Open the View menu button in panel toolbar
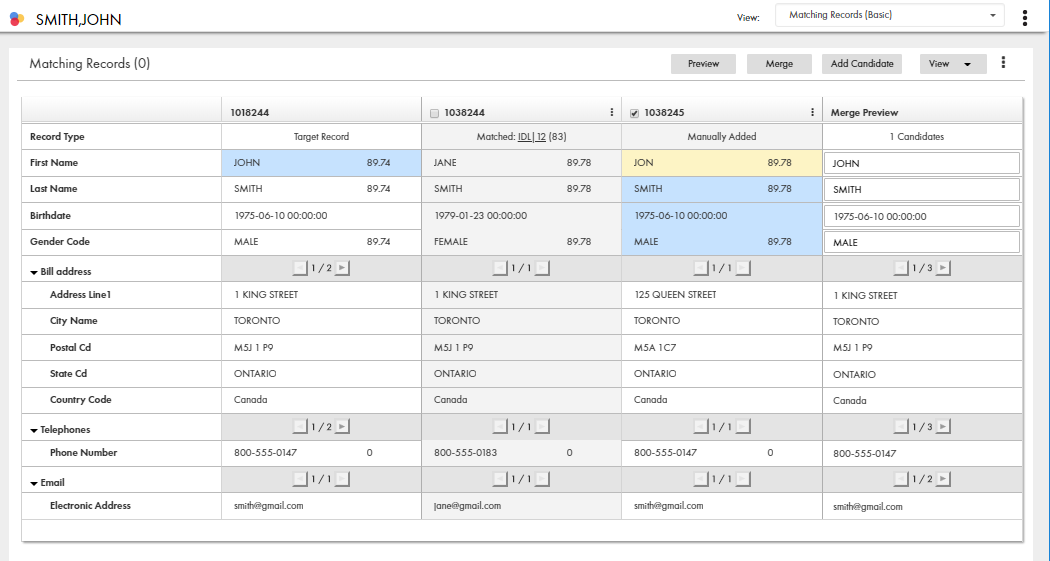Viewport: 1050px width, 561px height. 952,64
